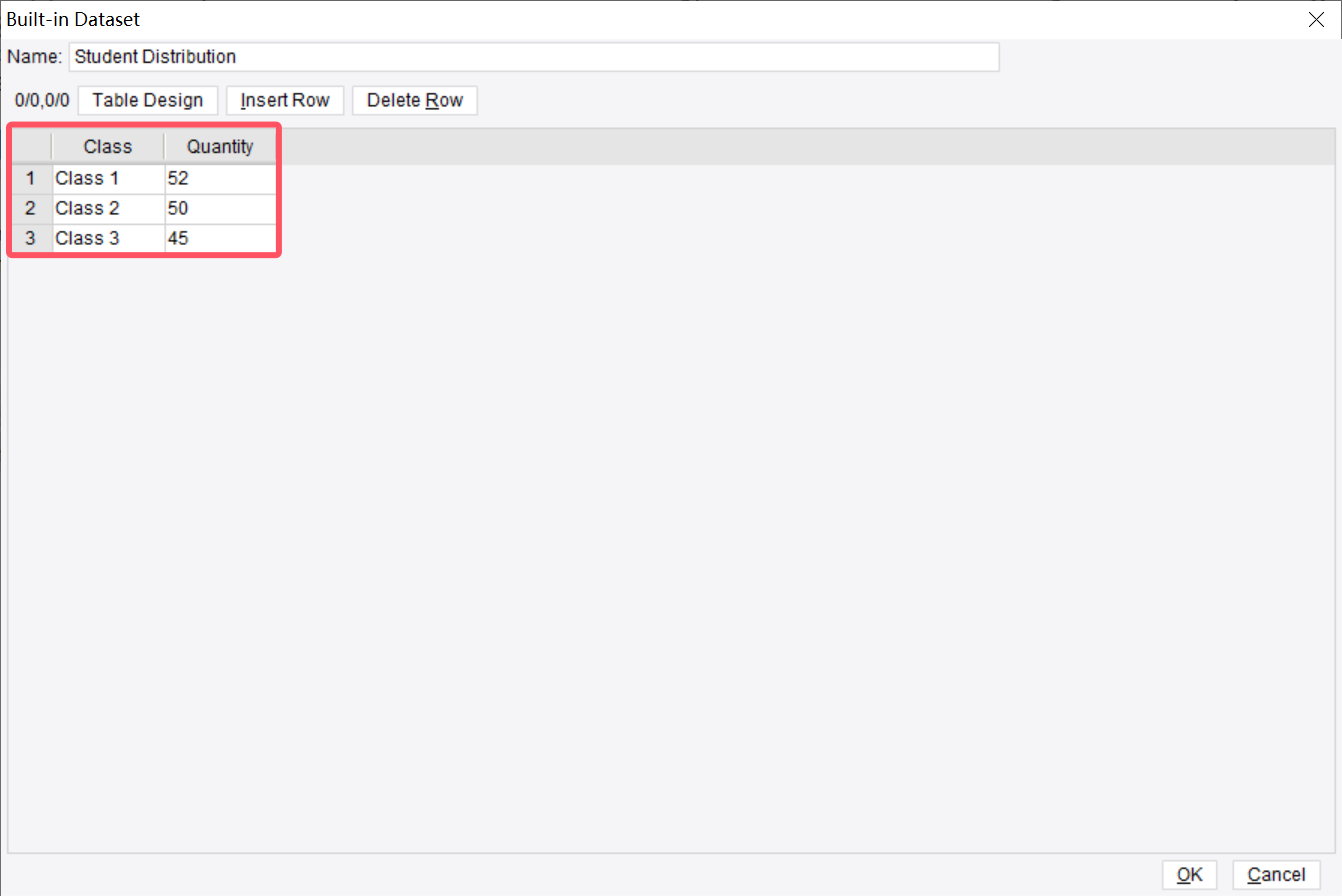The height and width of the screenshot is (896, 1342).
Task: Click Cancel to discard changes
Action: 1277,874
